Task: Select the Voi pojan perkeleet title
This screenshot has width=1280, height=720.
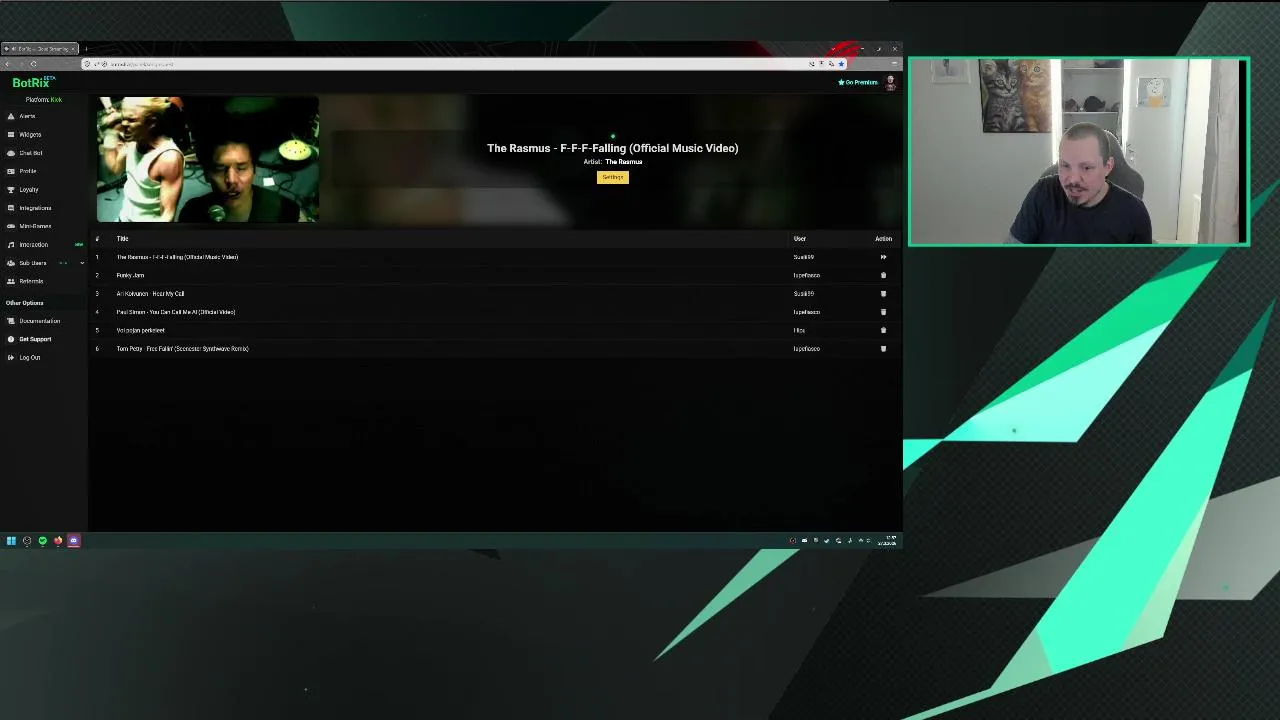Action: click(x=140, y=330)
